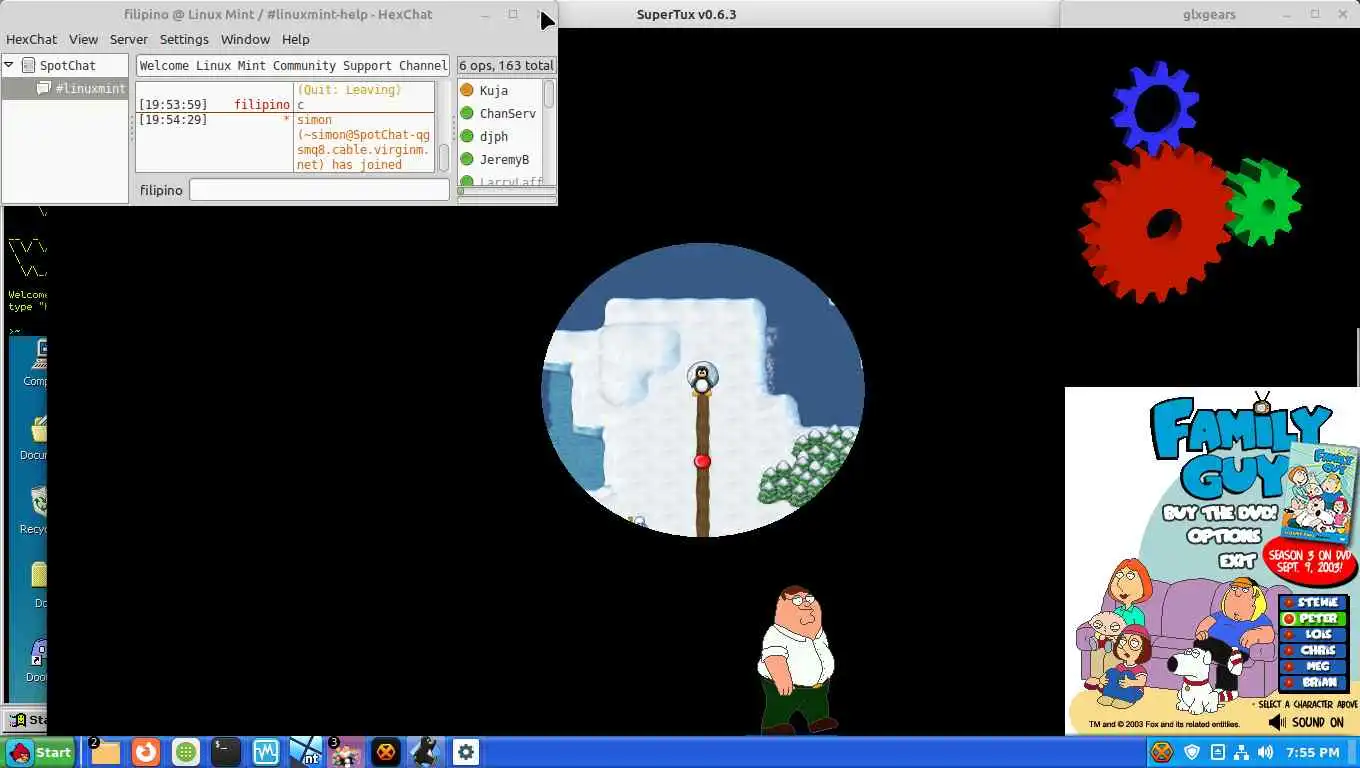Open the shield security tray icon
The image size is (1360, 768).
coord(1192,752)
